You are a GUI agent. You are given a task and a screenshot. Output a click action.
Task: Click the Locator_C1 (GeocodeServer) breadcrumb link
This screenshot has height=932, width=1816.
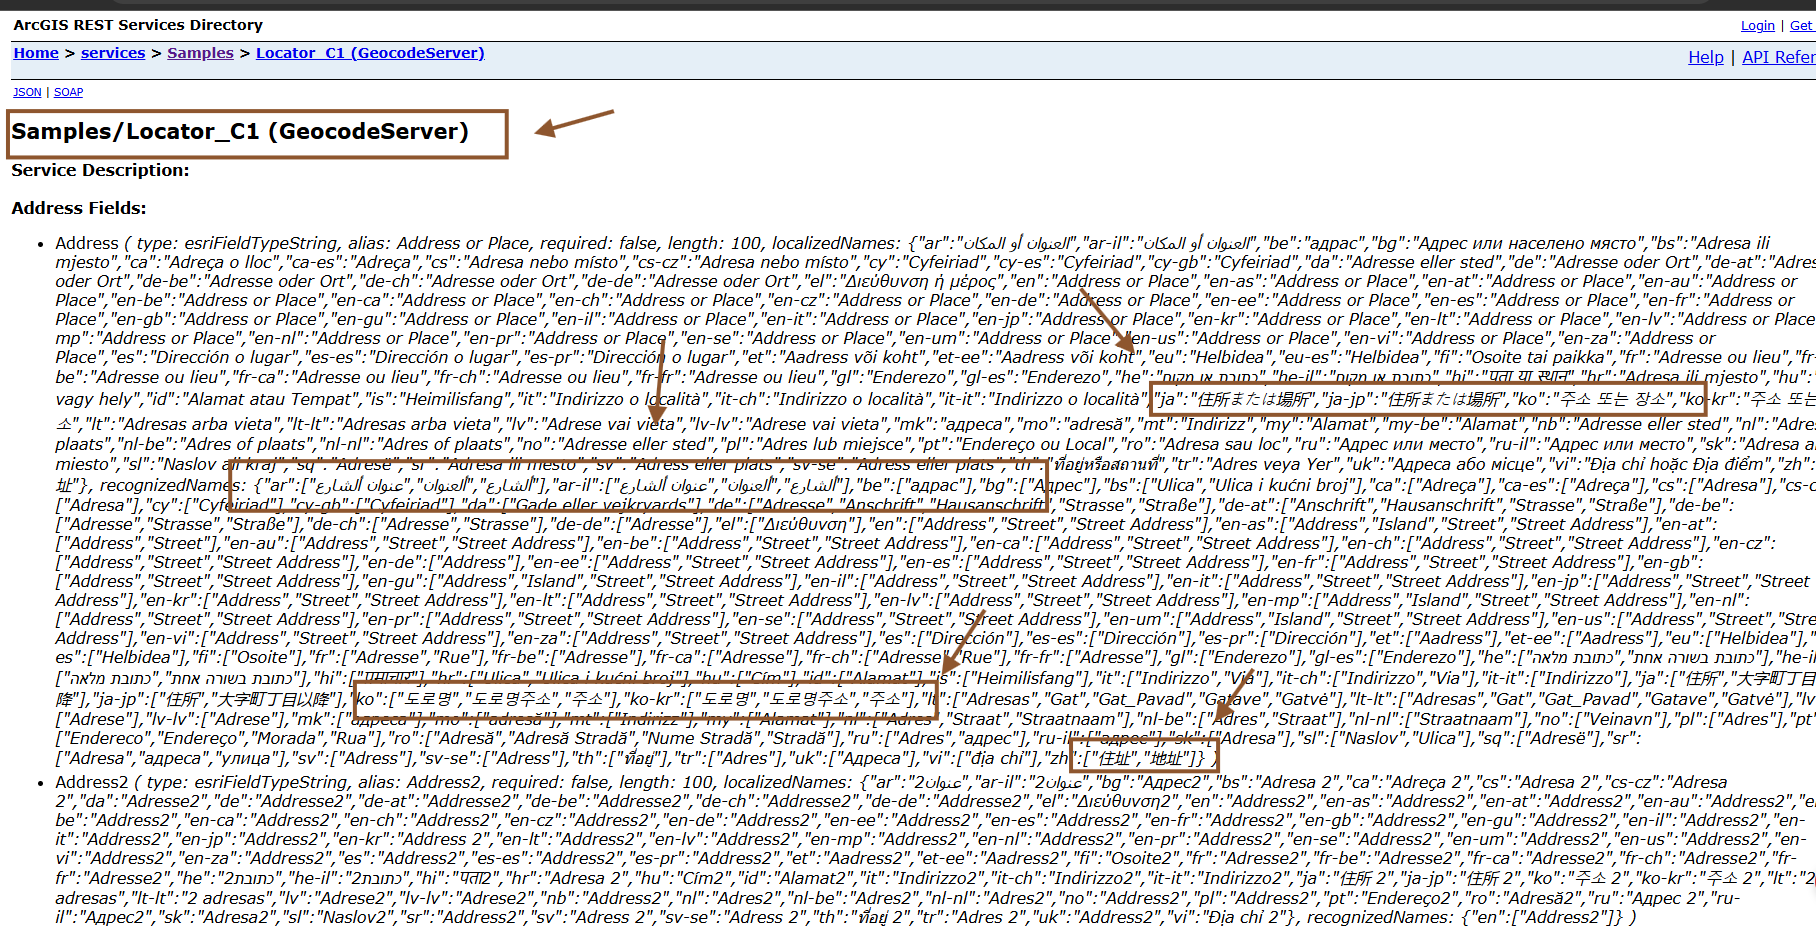point(370,53)
